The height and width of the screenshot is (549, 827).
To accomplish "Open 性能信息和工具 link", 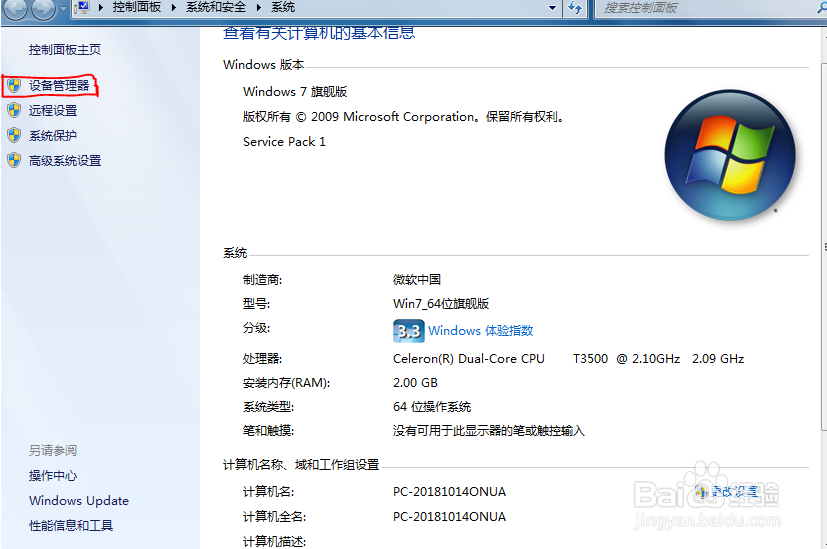I will [71, 526].
